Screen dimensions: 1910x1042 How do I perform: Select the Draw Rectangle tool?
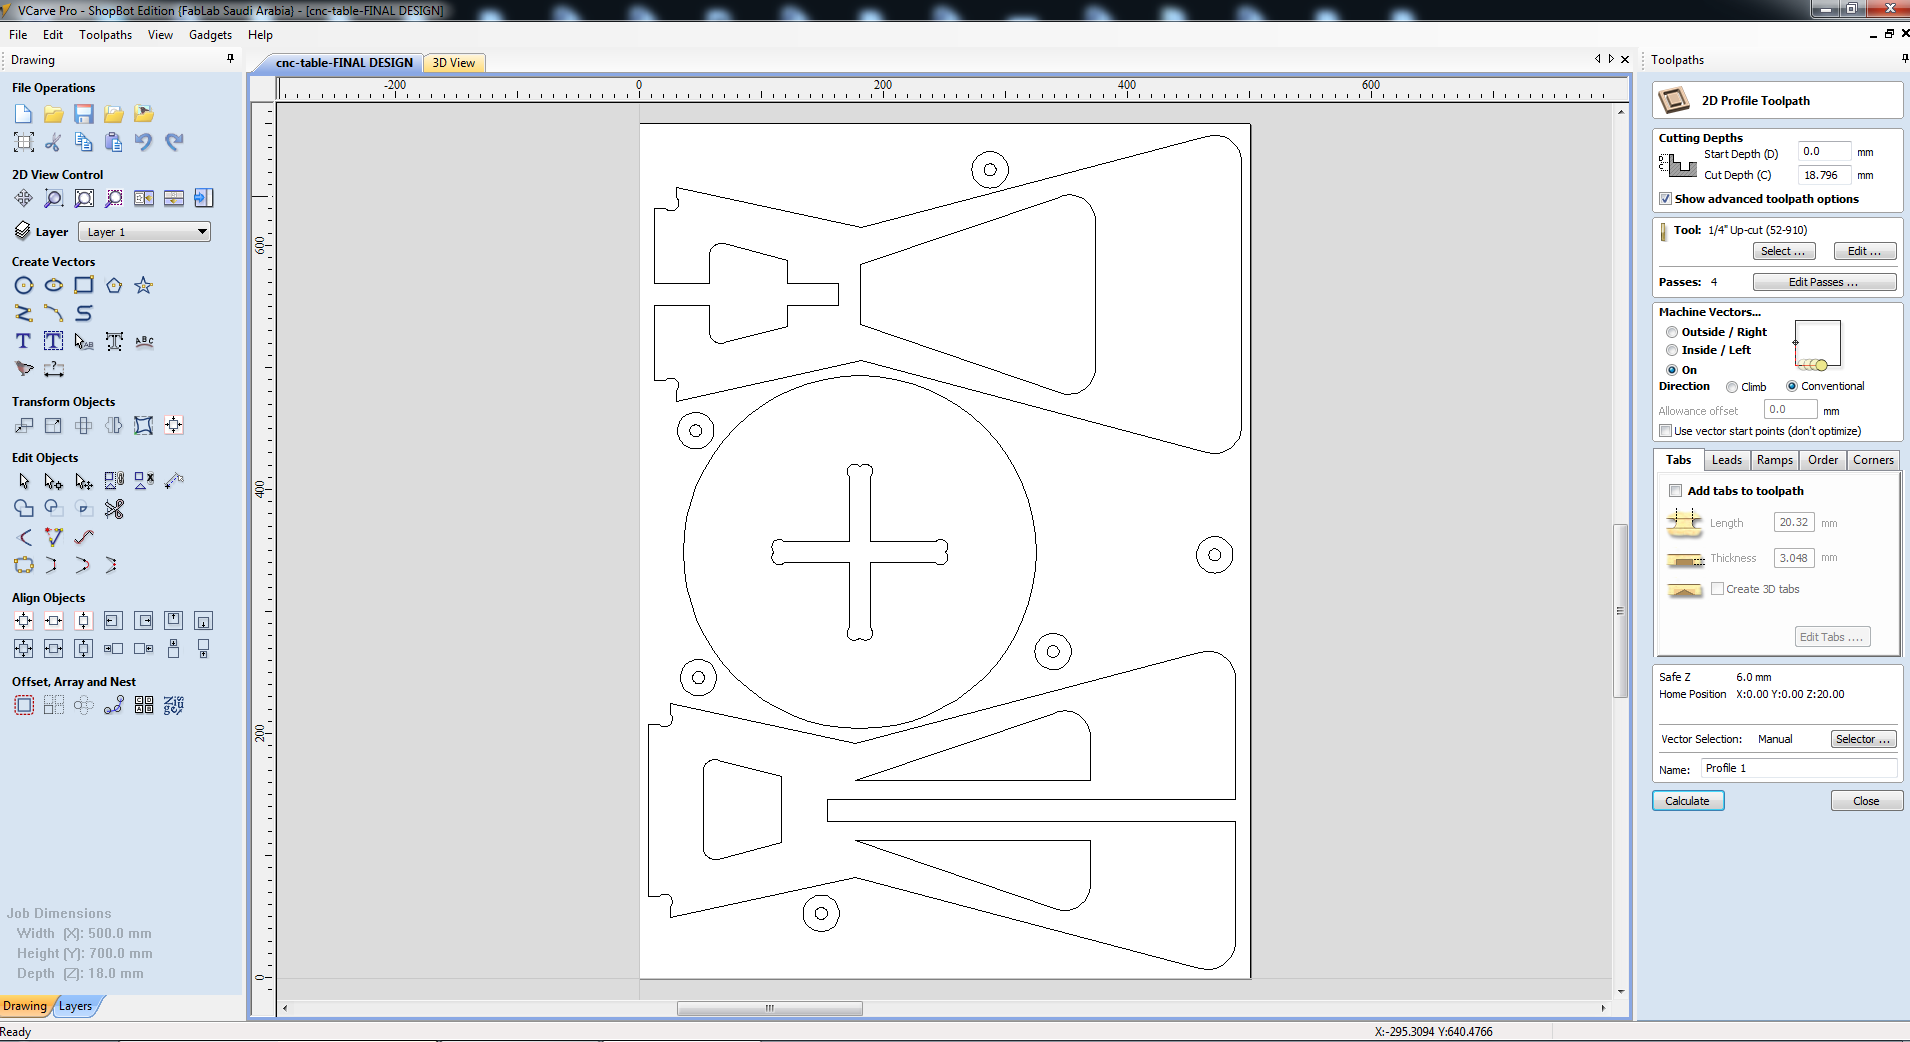click(84, 285)
